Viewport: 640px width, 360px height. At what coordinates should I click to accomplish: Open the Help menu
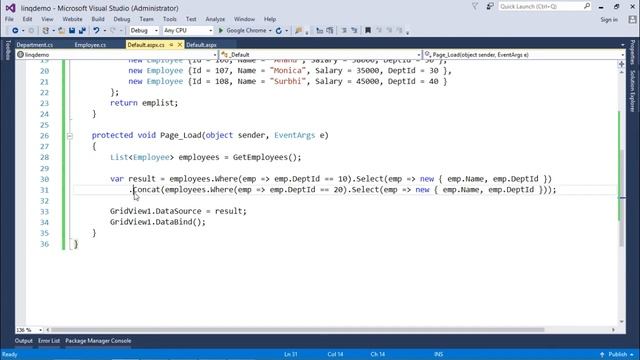click(x=270, y=19)
